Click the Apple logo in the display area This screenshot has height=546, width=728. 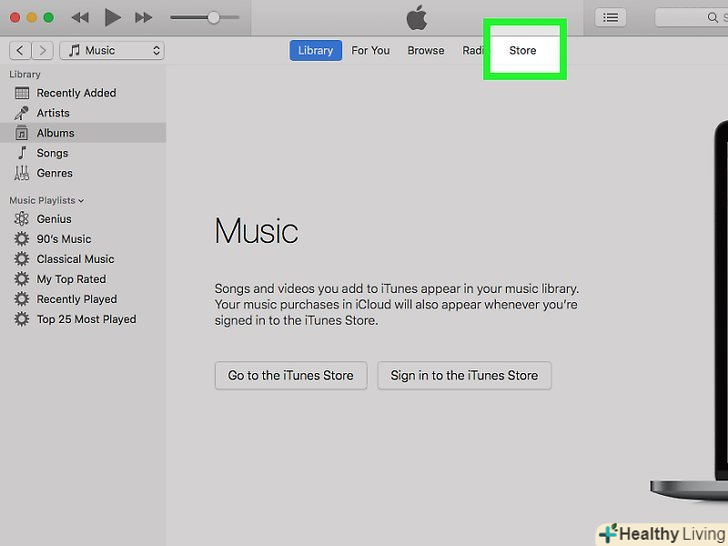[416, 18]
